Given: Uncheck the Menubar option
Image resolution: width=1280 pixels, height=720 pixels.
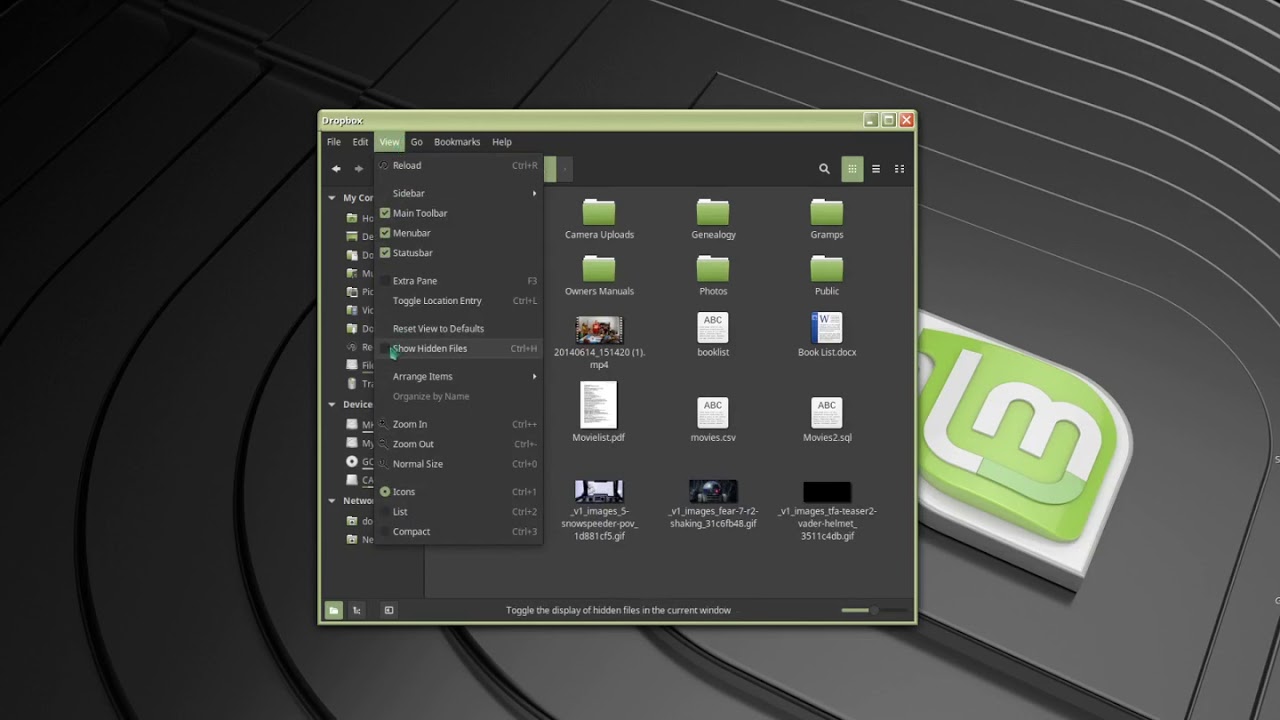Looking at the screenshot, I should click(385, 233).
